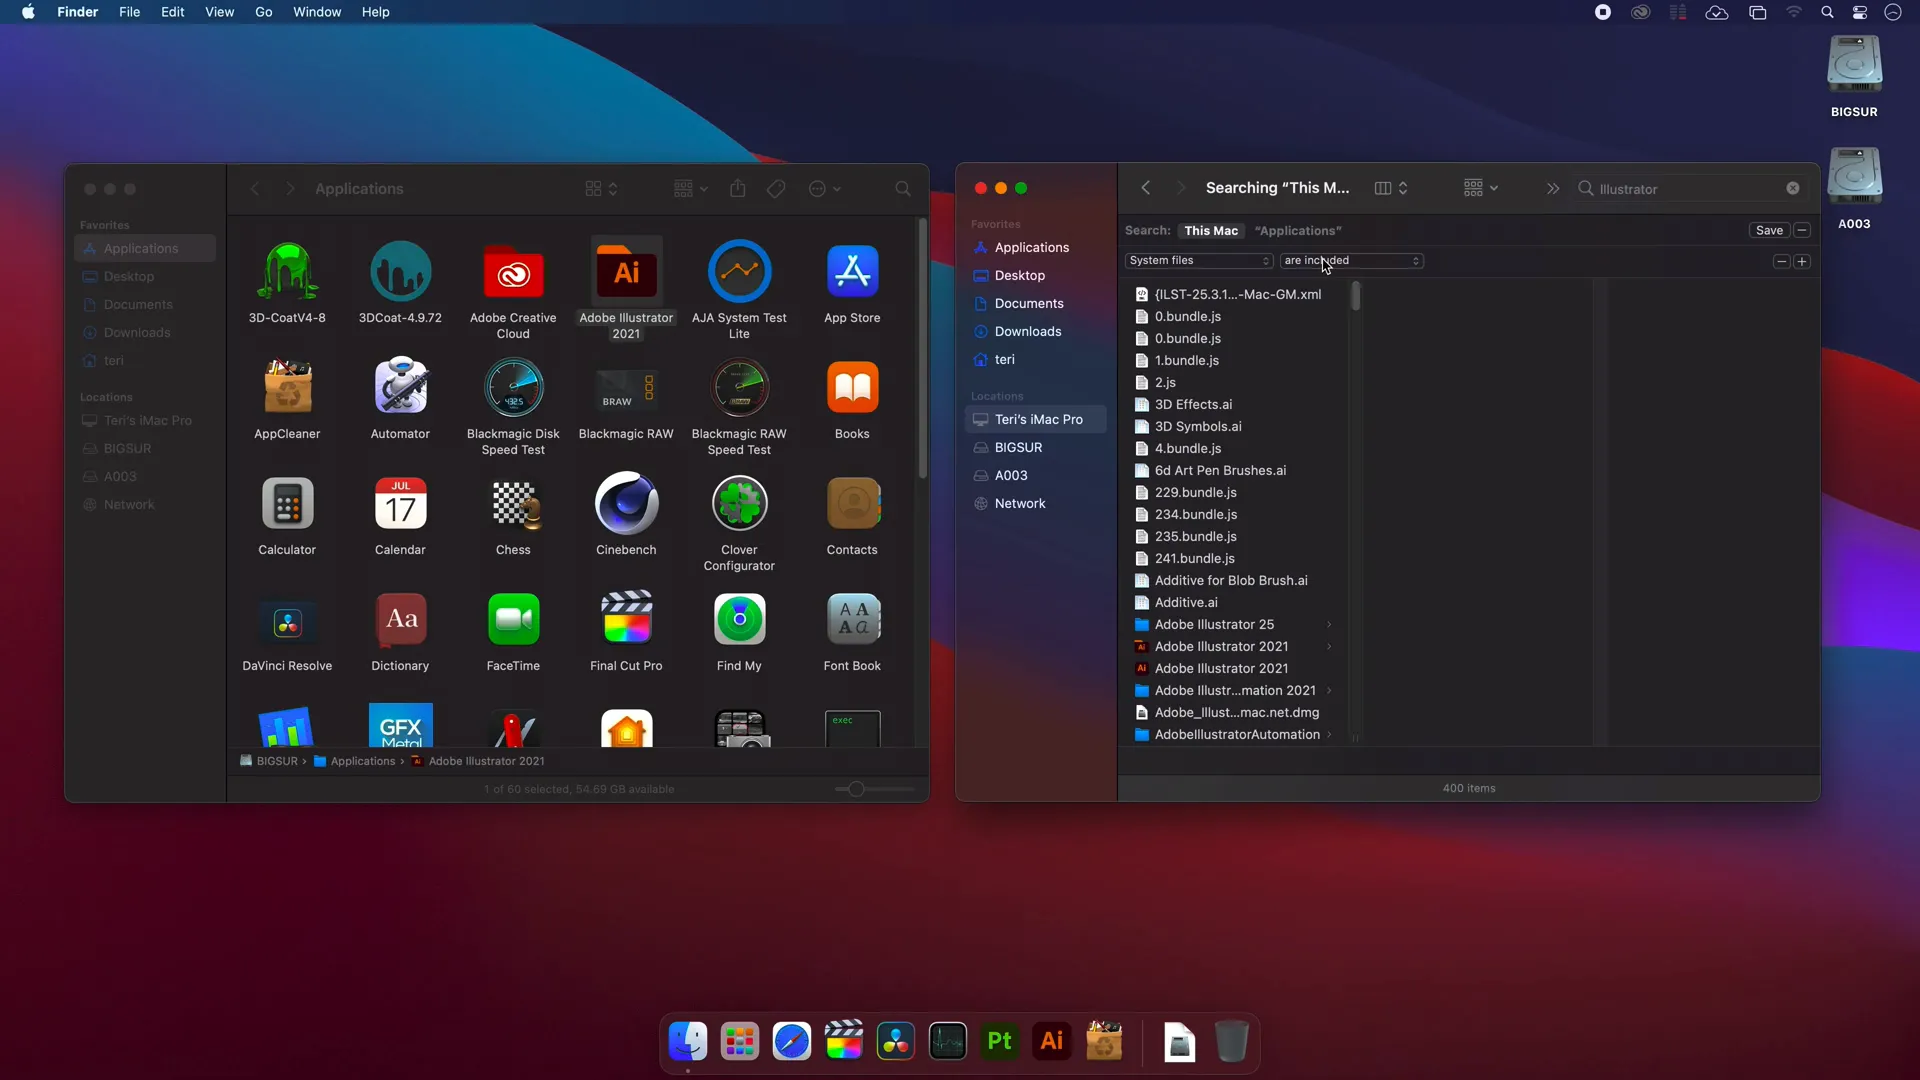Select Clover Configurator app icon
The height and width of the screenshot is (1080, 1920).
click(739, 503)
